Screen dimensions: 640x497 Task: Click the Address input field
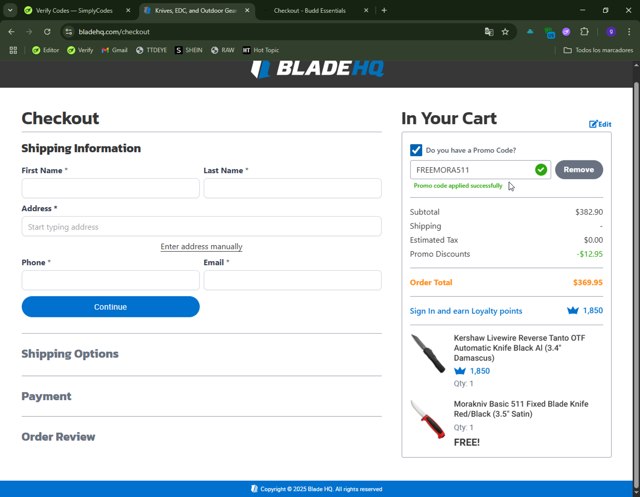(x=201, y=226)
